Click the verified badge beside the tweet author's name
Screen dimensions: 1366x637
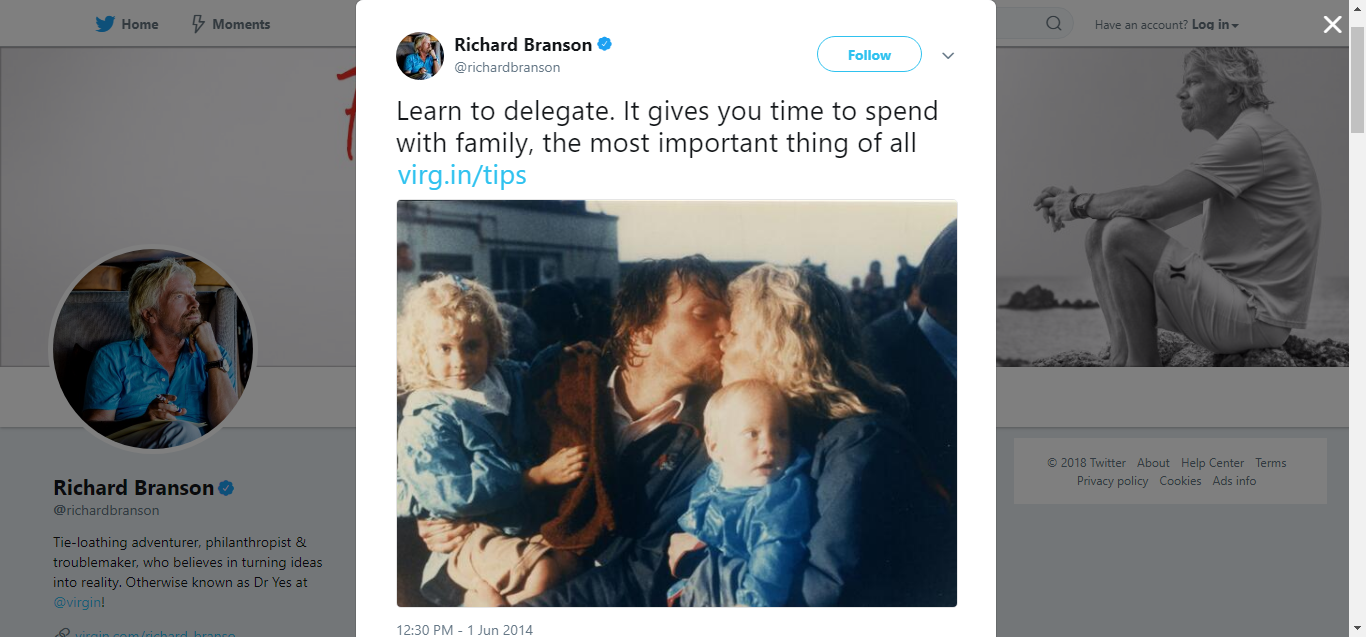point(605,44)
